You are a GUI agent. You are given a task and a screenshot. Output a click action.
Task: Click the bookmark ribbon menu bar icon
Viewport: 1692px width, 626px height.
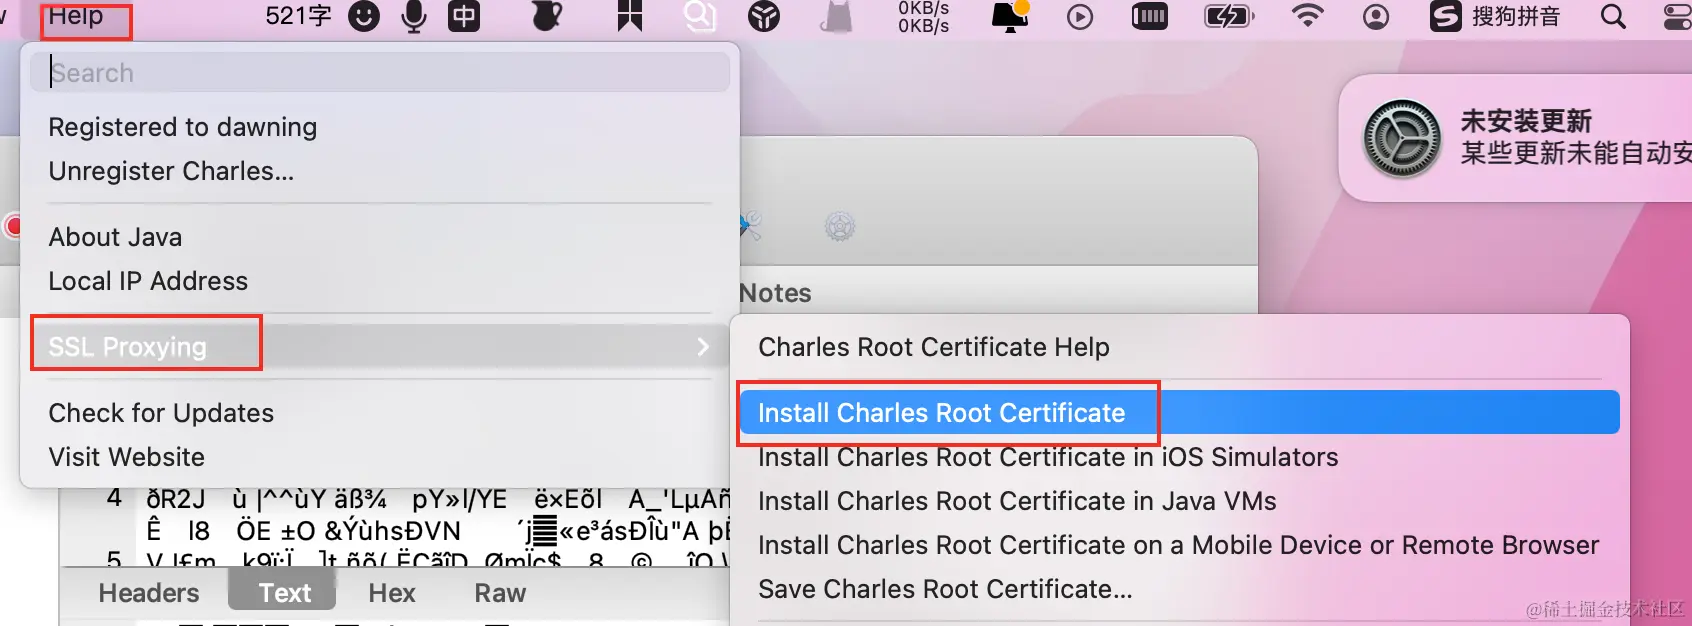click(x=630, y=16)
